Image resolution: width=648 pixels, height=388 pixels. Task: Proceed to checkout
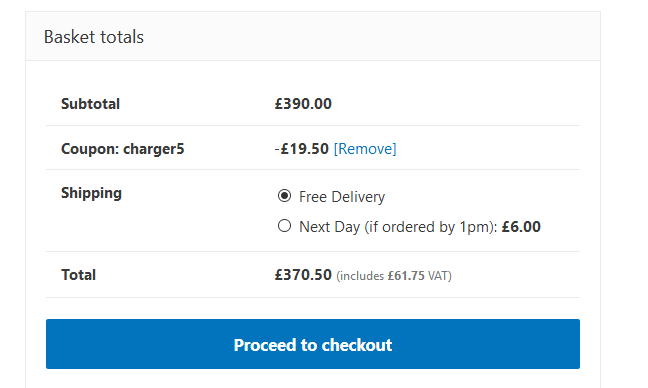click(x=313, y=344)
